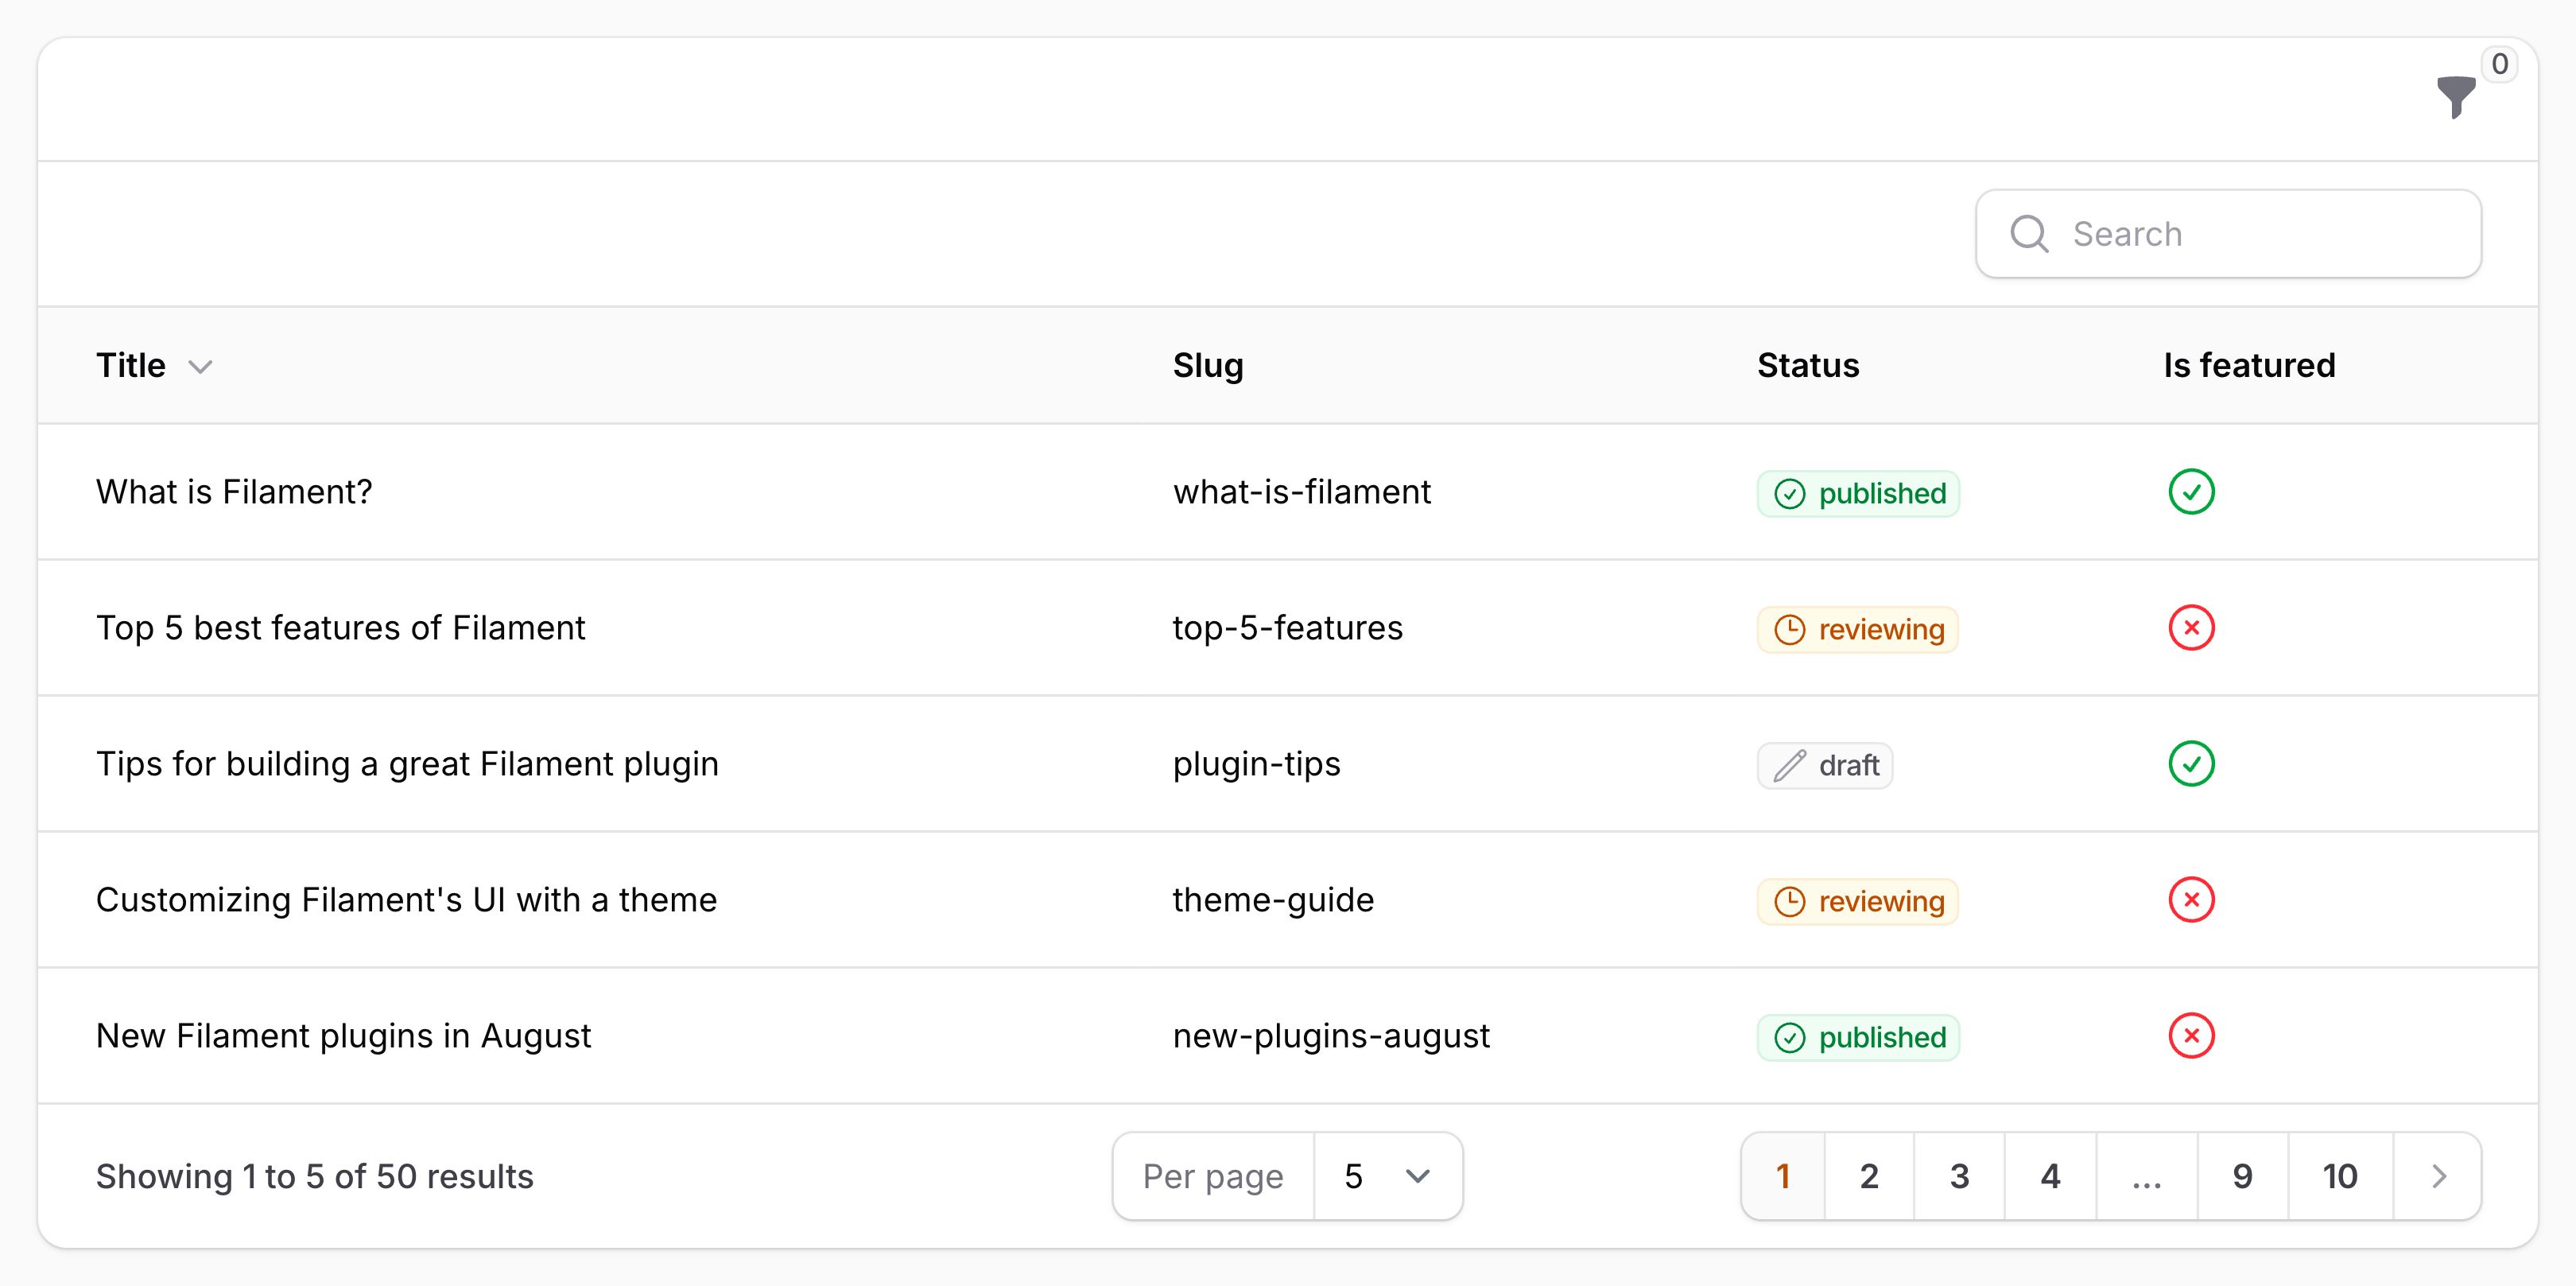The image size is (2576, 1286).
Task: Click the title "Top 5 best features of Filament"
Action: [x=340, y=628]
